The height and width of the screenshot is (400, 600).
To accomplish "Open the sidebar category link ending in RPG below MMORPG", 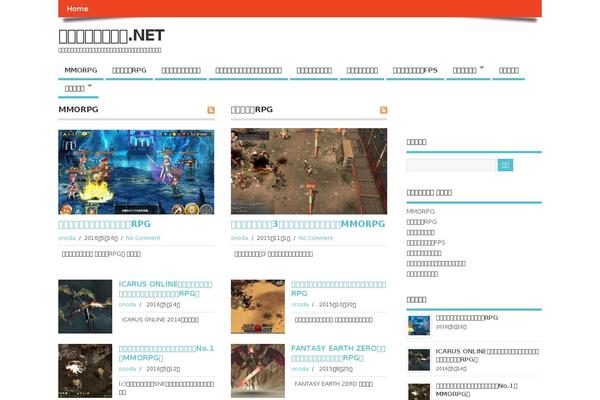I will point(422,222).
